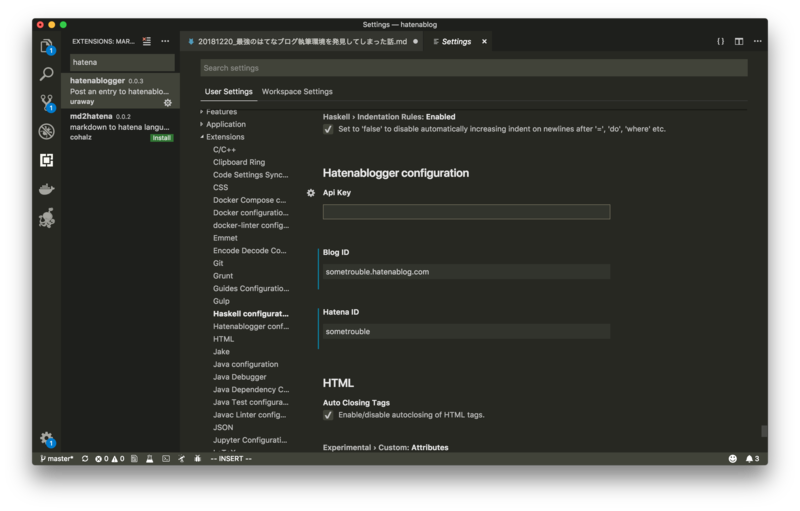Open Docker Compose settings section

point(249,200)
